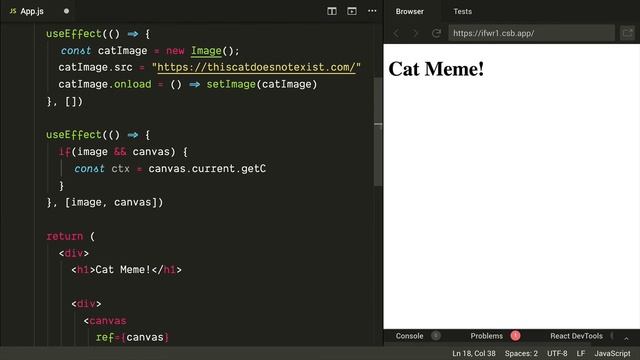Change language mode JavaScript
Screen dimensions: 640x360
coord(612,353)
